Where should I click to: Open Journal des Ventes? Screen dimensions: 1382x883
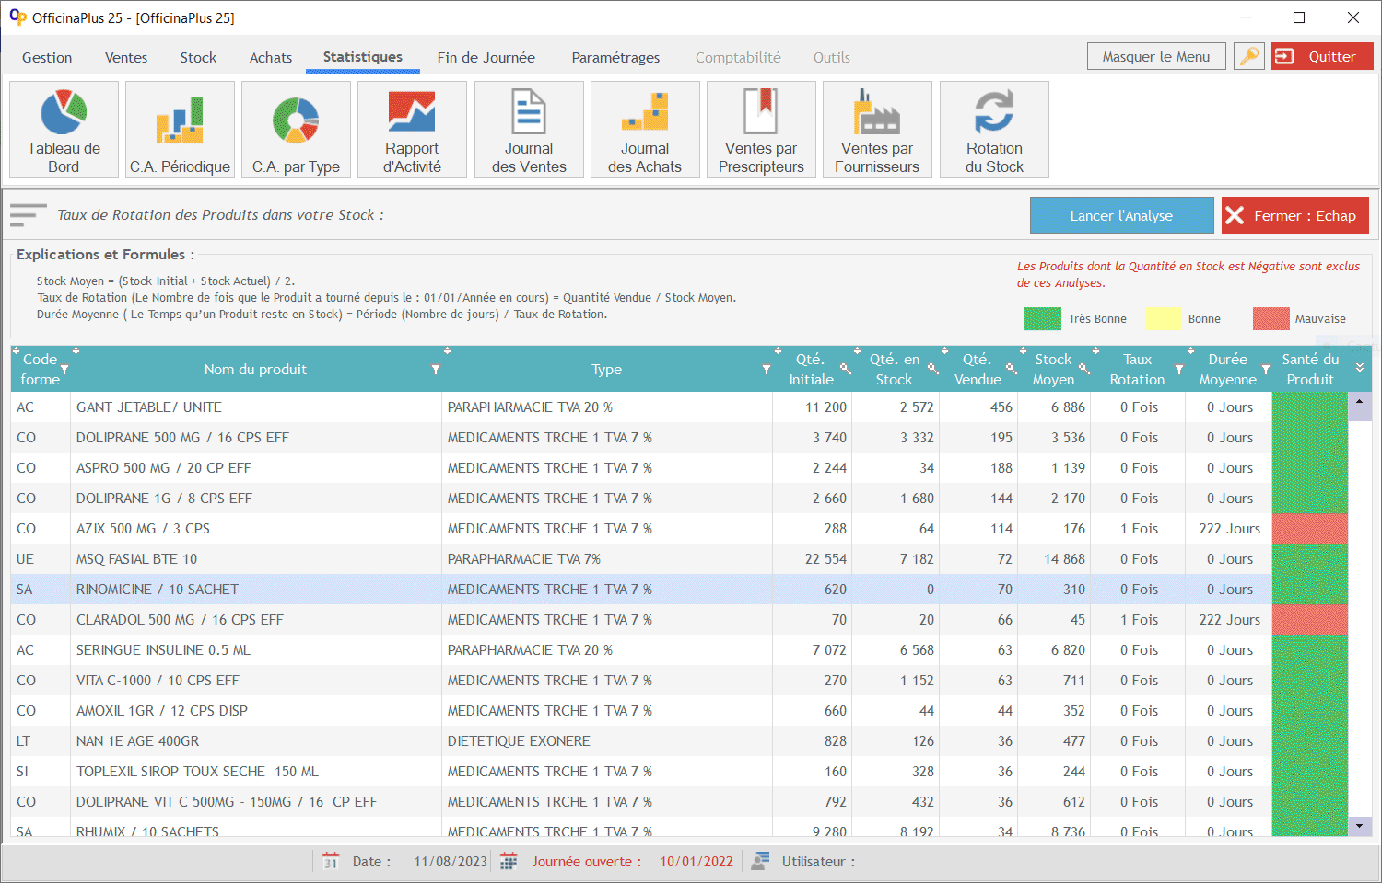tap(529, 130)
